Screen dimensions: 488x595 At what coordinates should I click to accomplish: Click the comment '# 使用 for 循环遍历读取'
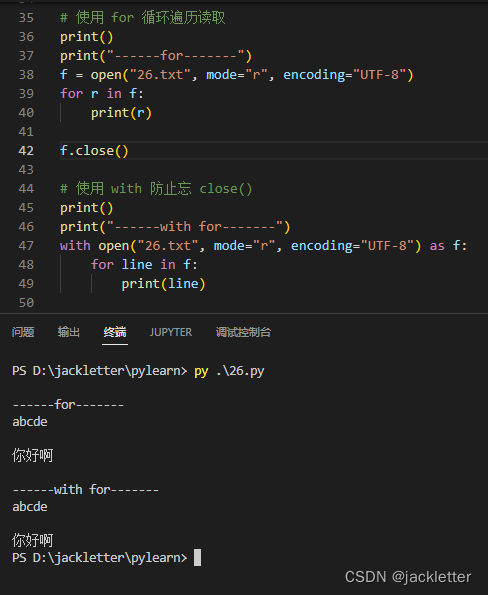143,18
